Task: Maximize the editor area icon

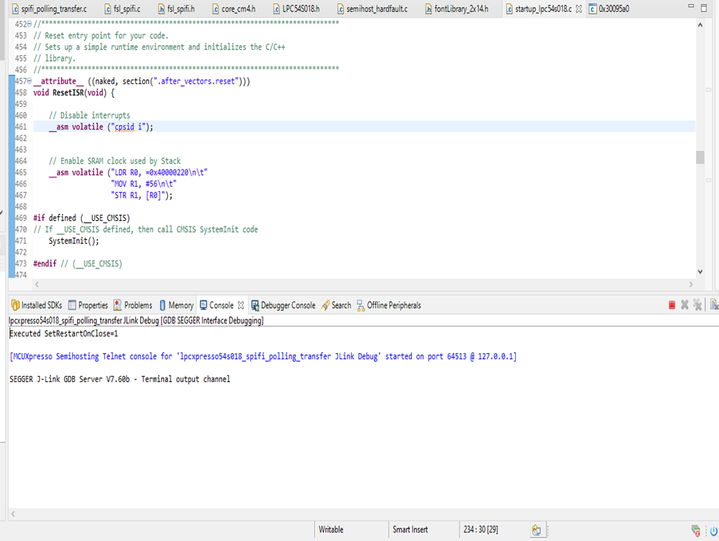Action: (x=704, y=8)
